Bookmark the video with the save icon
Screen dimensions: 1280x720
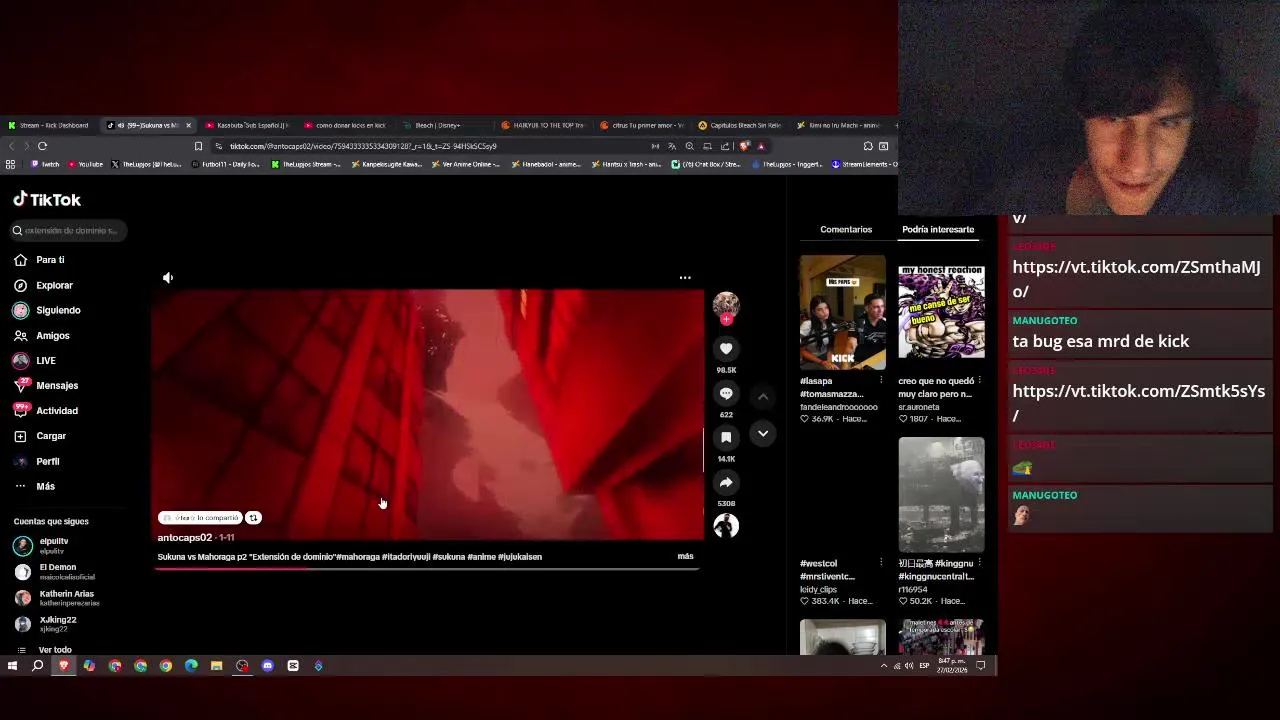726,437
